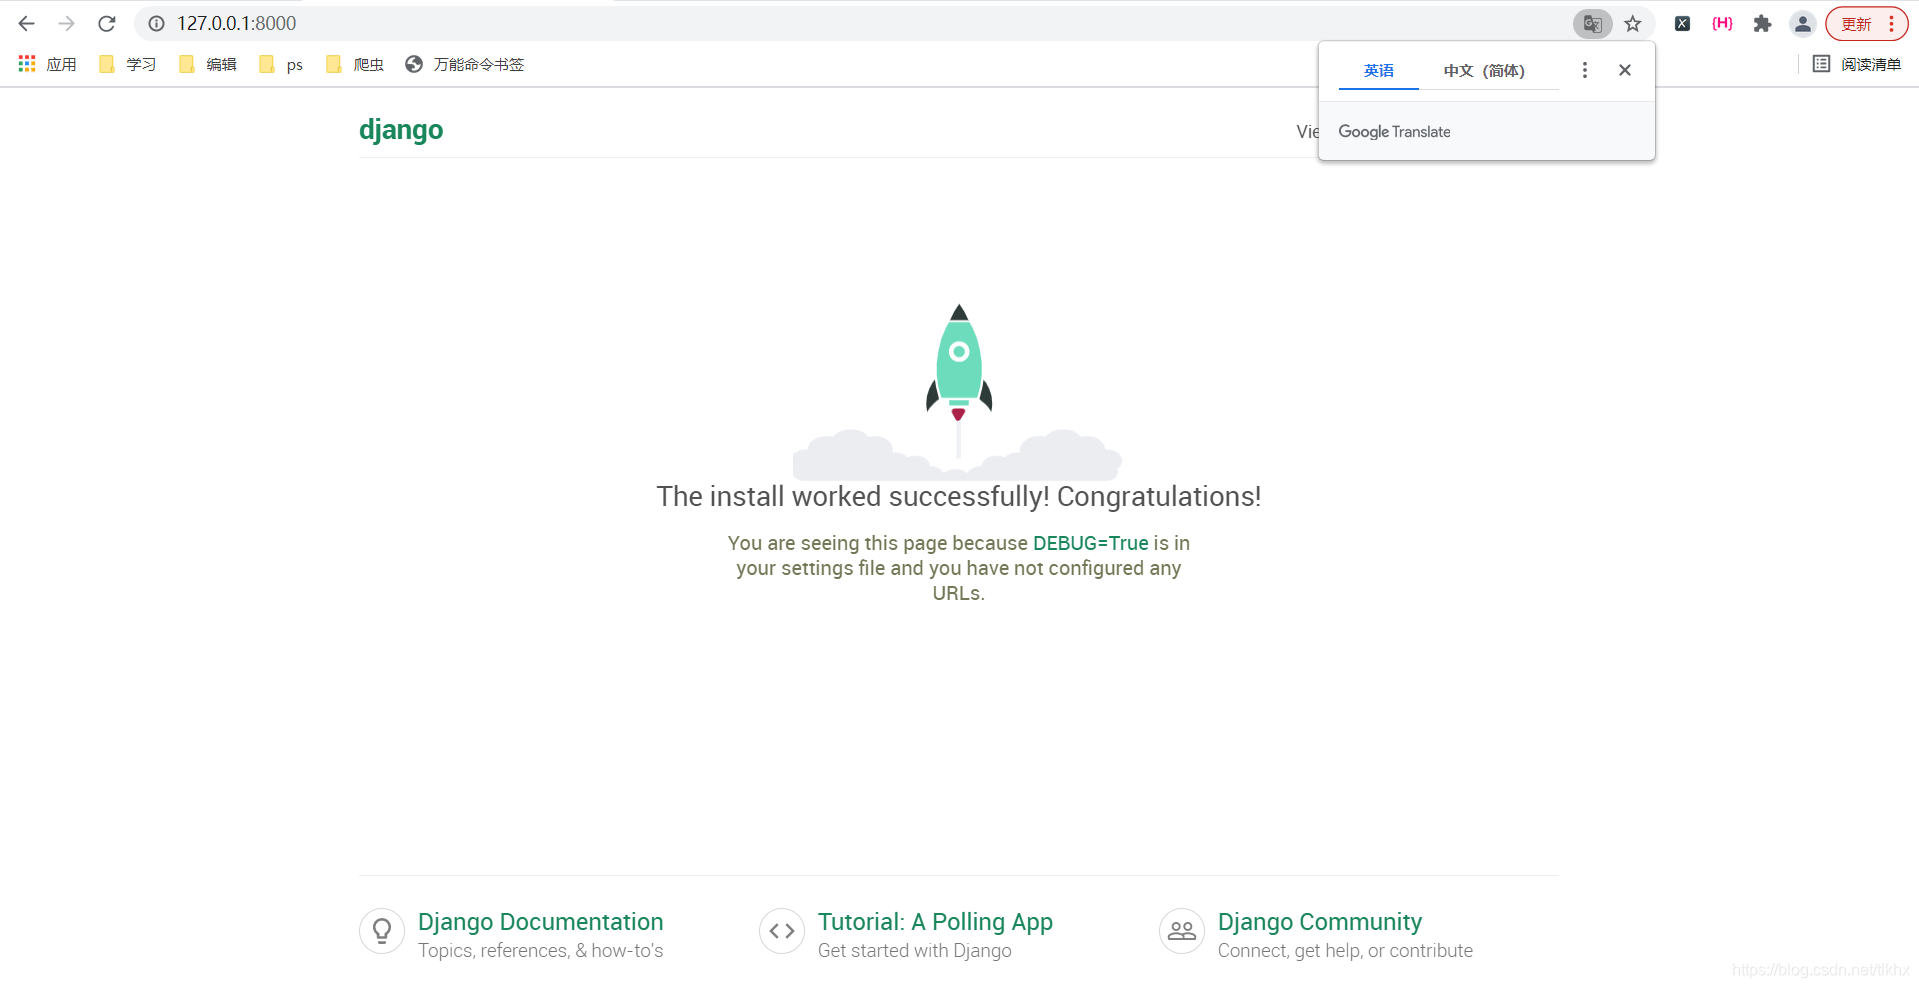Screen dimensions: 1919x988
Task: Click 'Connect, get help, or contribute' text
Action: (x=1345, y=951)
